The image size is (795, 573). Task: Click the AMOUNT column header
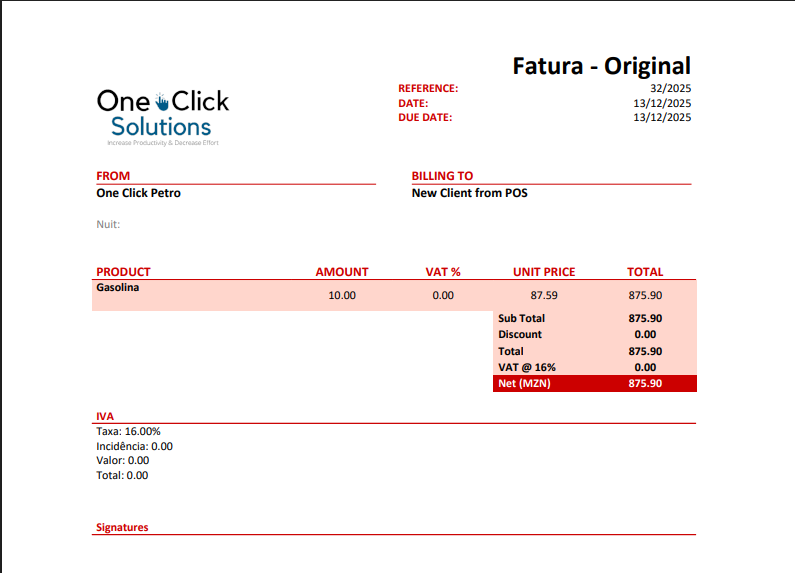click(x=342, y=272)
